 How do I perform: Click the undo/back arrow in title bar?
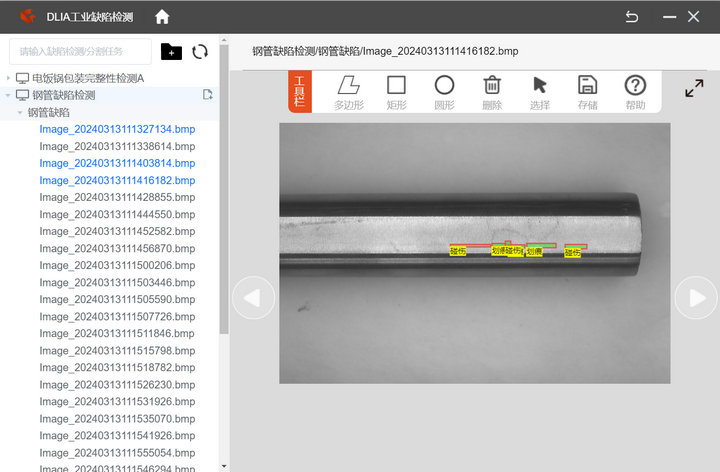pos(632,17)
